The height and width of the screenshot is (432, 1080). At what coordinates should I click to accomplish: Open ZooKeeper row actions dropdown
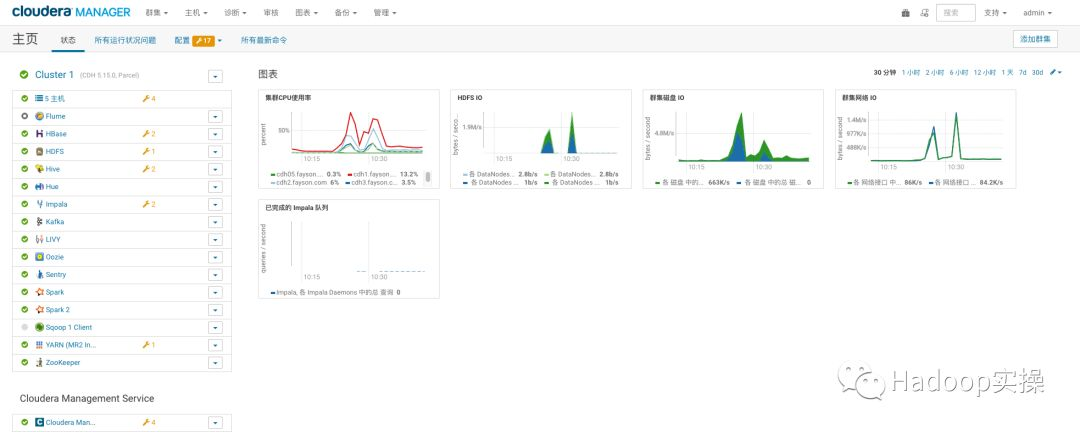(216, 362)
